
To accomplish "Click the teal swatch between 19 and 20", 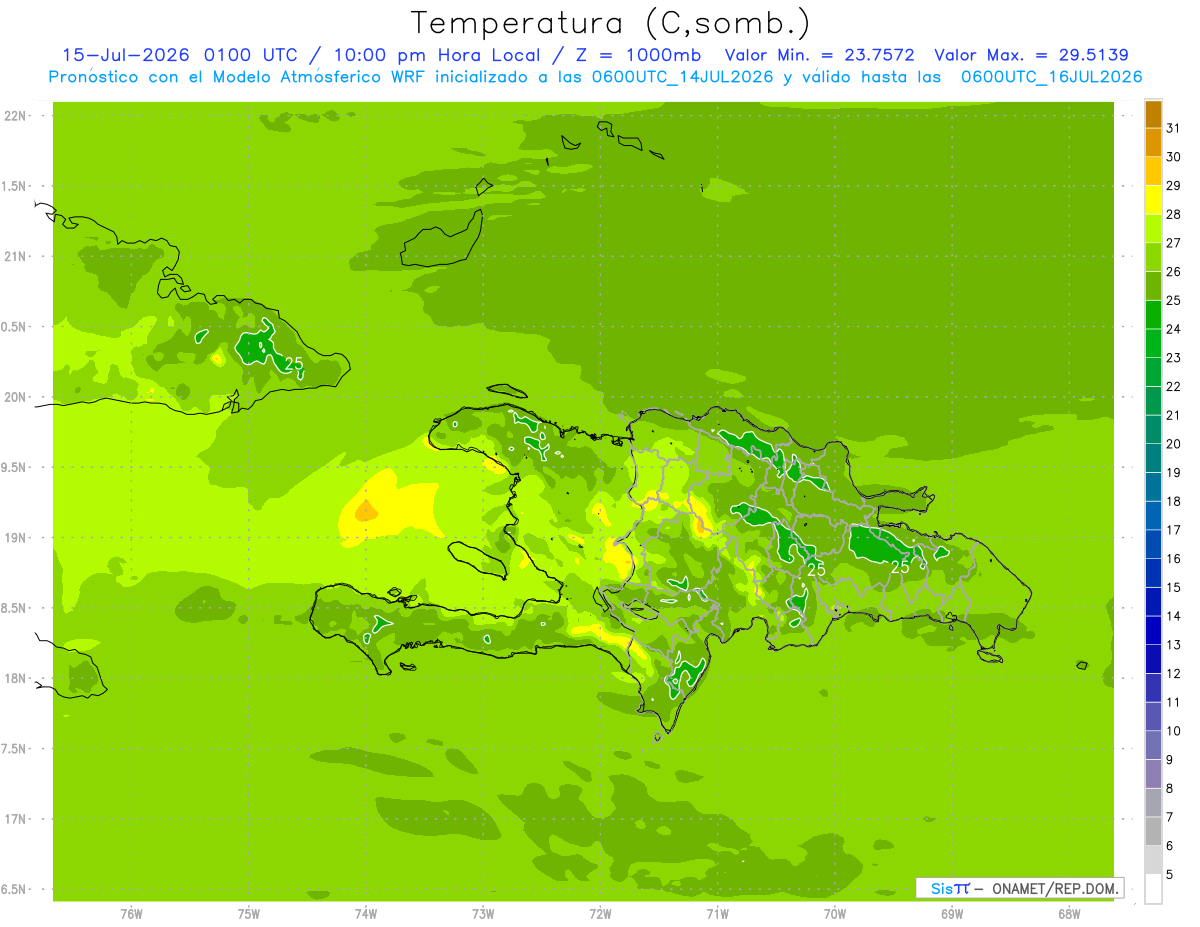I will pos(1153,459).
